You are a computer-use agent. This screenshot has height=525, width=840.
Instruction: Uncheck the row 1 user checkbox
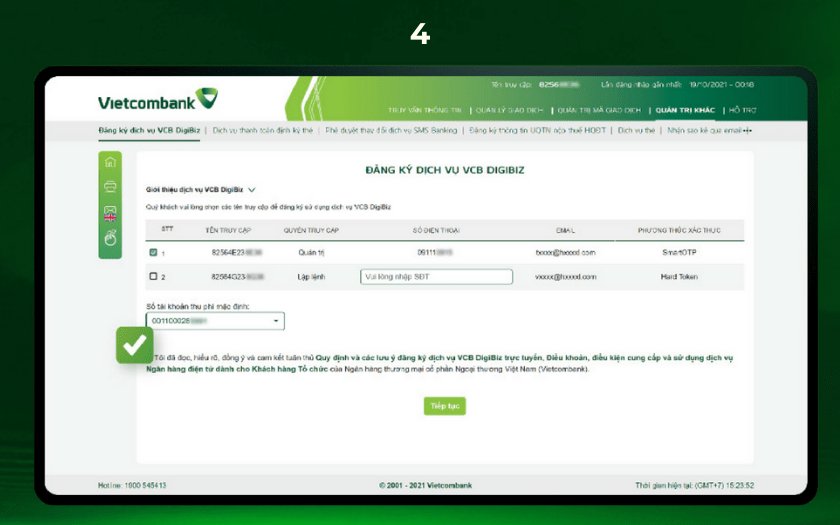[153, 253]
